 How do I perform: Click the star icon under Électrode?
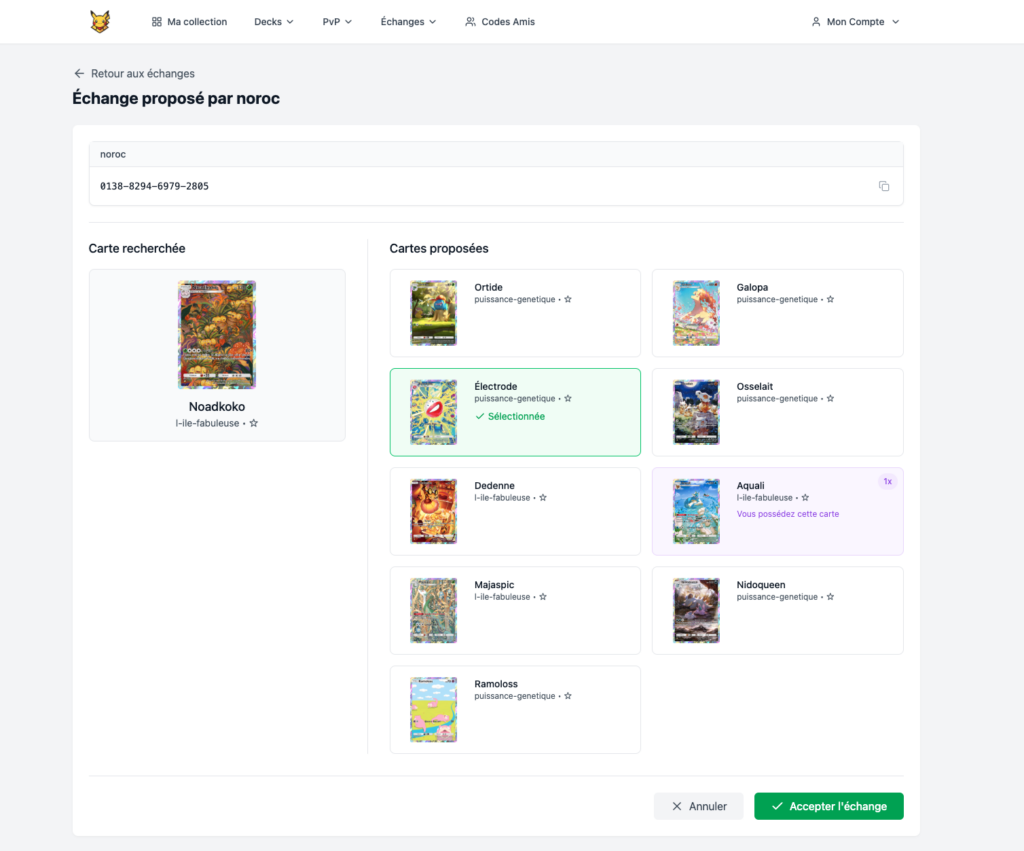point(568,398)
